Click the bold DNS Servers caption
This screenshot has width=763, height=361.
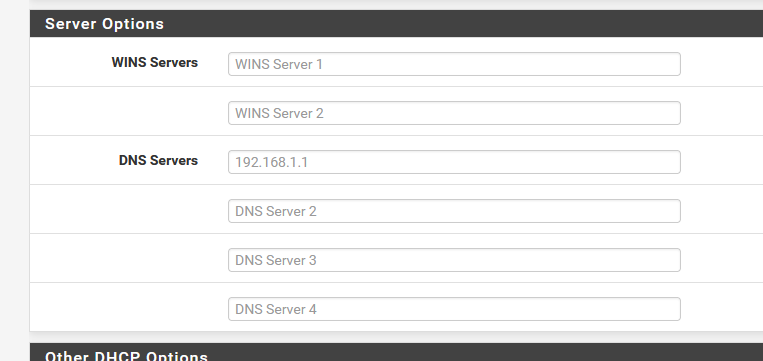click(x=158, y=160)
